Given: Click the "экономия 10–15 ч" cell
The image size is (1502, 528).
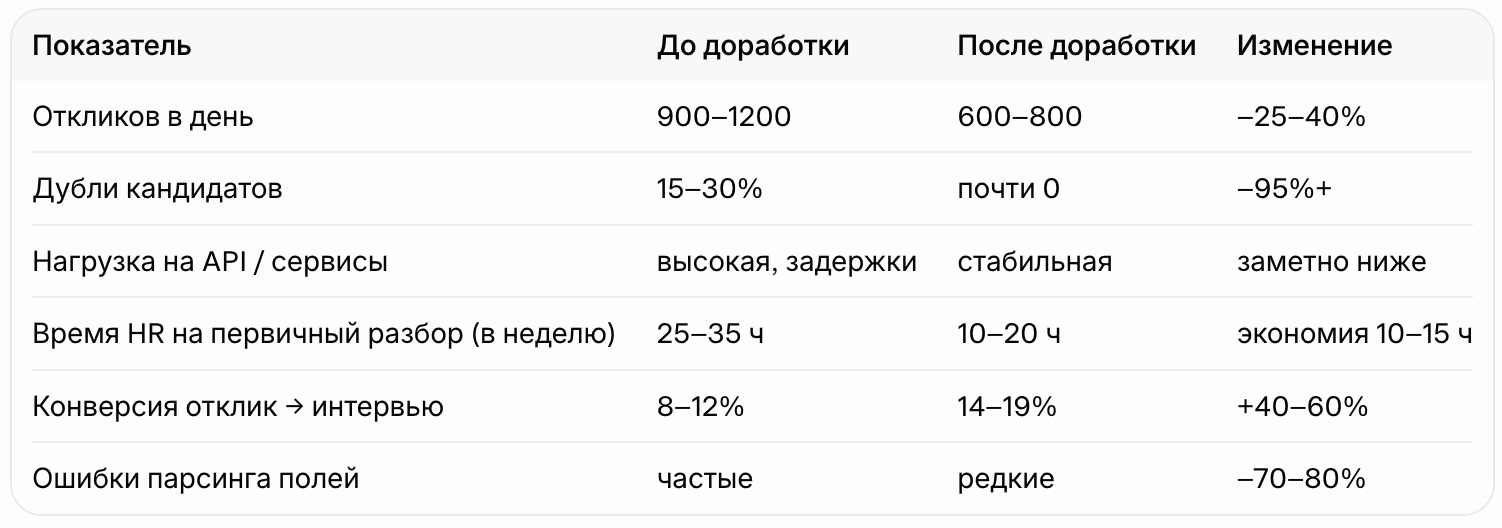Looking at the screenshot, I should (x=1354, y=334).
